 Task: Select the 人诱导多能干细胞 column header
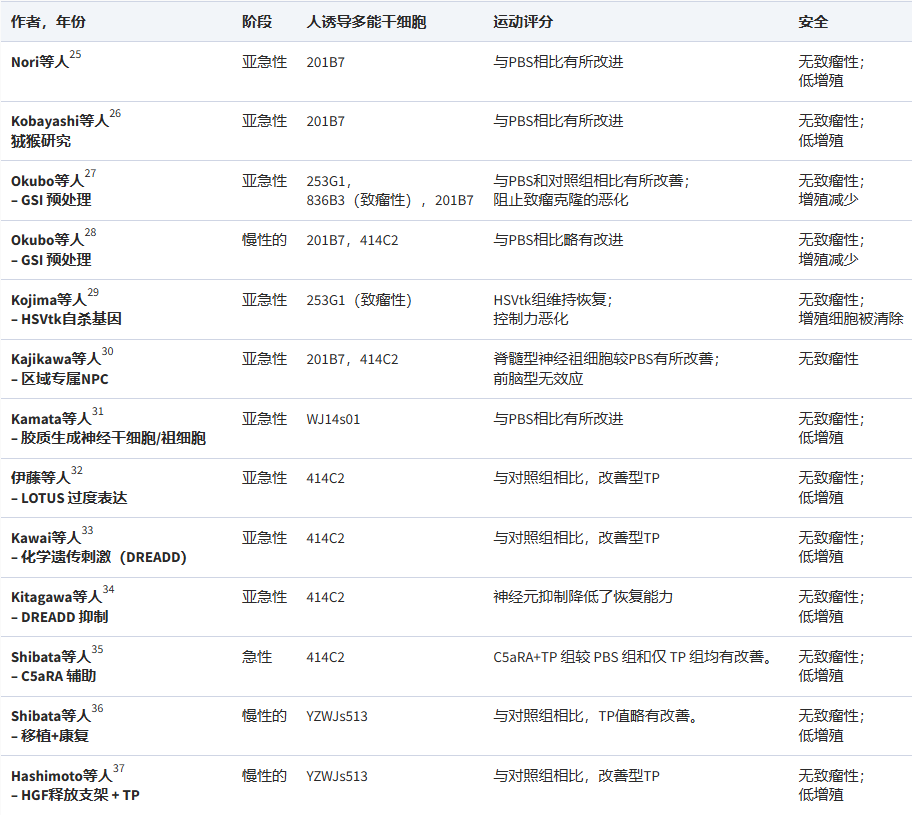366,21
